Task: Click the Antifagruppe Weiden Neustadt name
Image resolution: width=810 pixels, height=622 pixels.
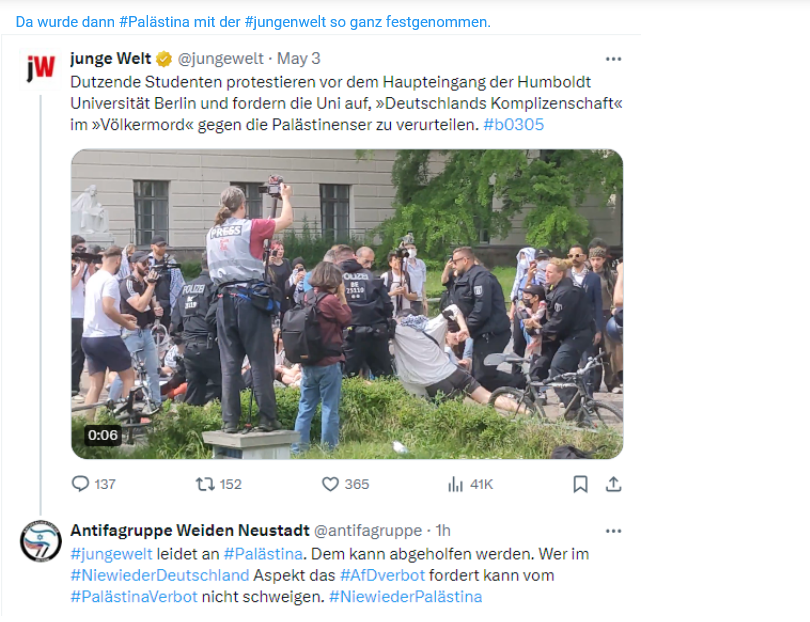Action: (190, 531)
